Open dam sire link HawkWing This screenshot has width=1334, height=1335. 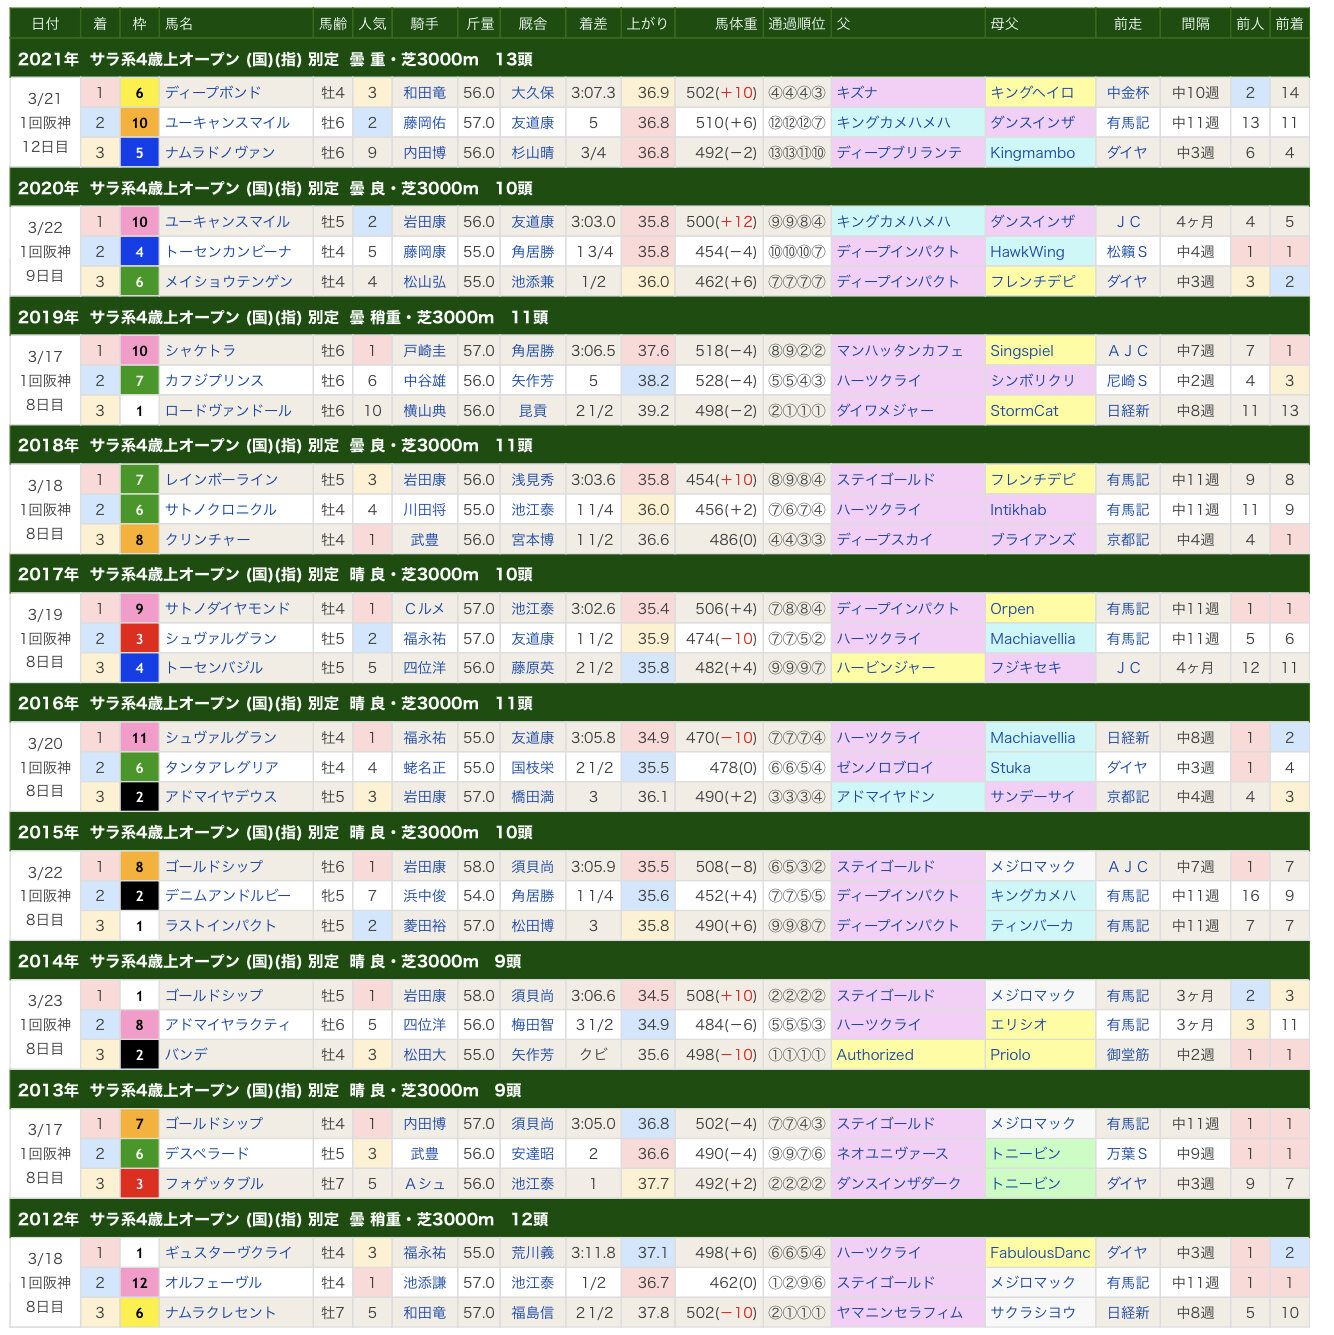pos(1027,252)
